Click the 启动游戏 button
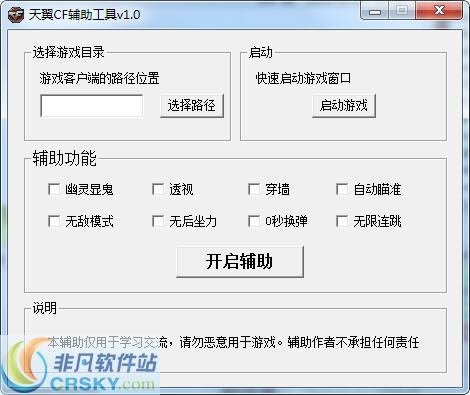The width and height of the screenshot is (470, 395). coord(344,106)
